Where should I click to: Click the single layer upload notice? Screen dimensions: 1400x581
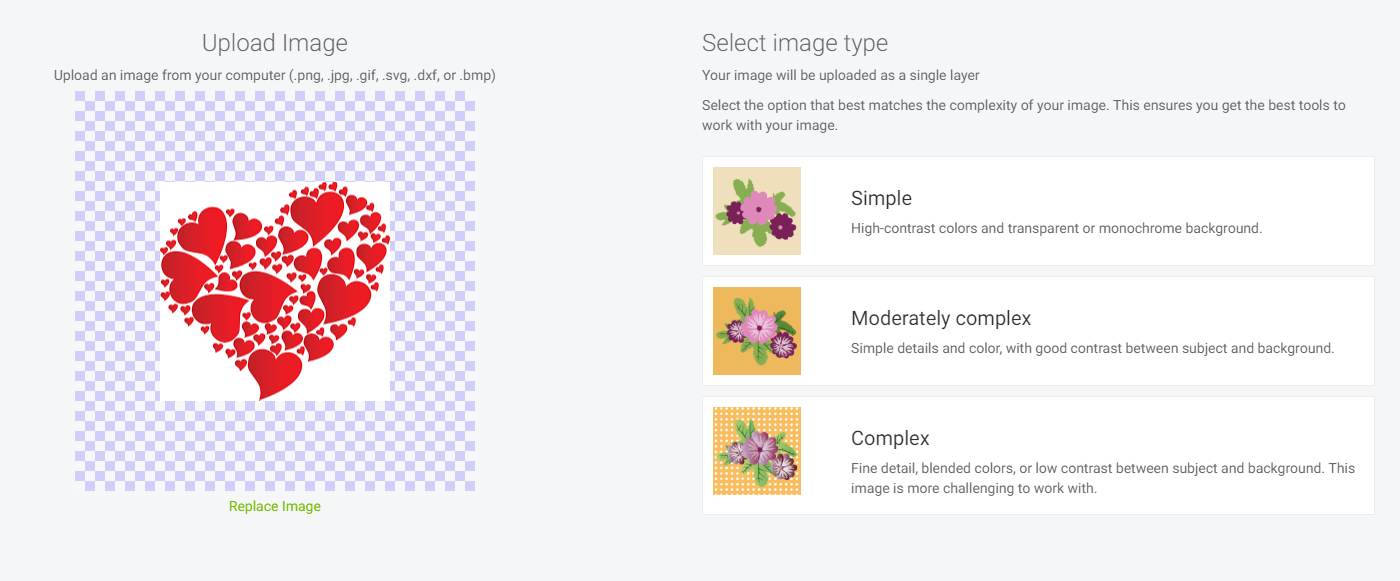point(840,75)
